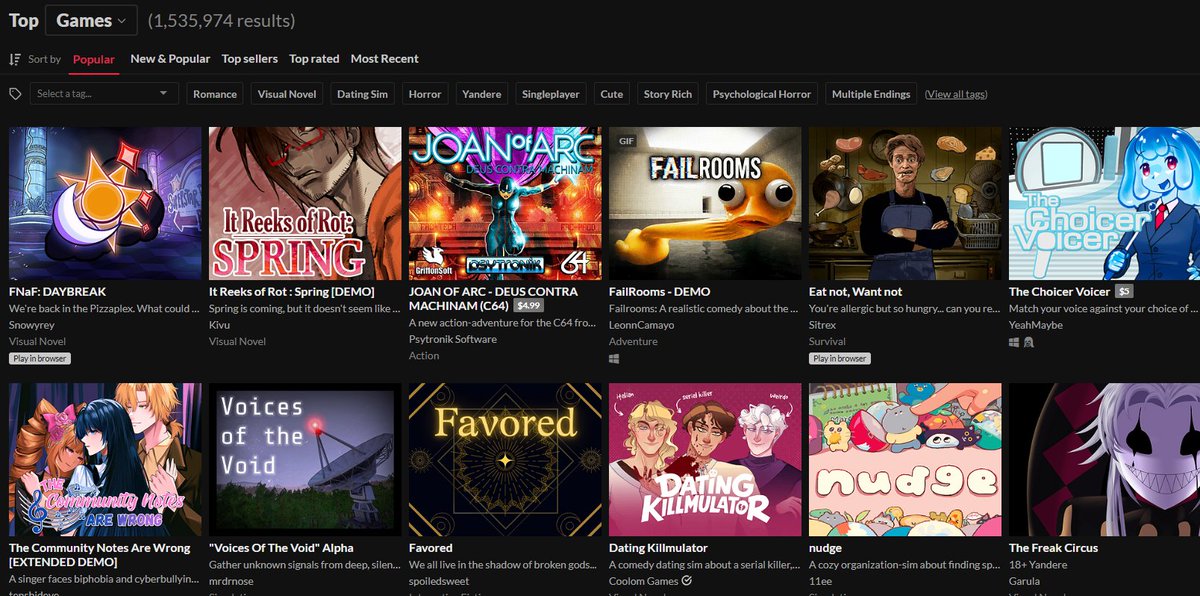Filter by the Story Rich tag
This screenshot has height=596, width=1200.
[x=668, y=94]
